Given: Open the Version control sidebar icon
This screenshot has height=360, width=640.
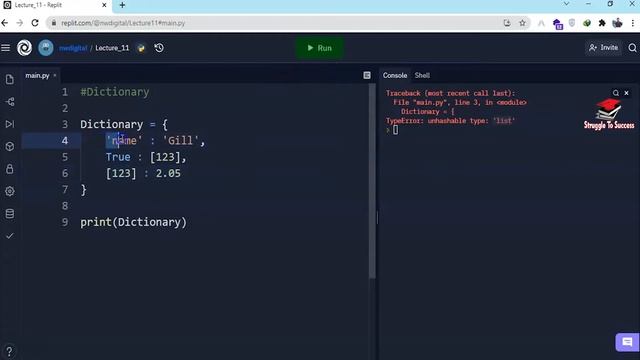Looking at the screenshot, I should click(x=10, y=102).
